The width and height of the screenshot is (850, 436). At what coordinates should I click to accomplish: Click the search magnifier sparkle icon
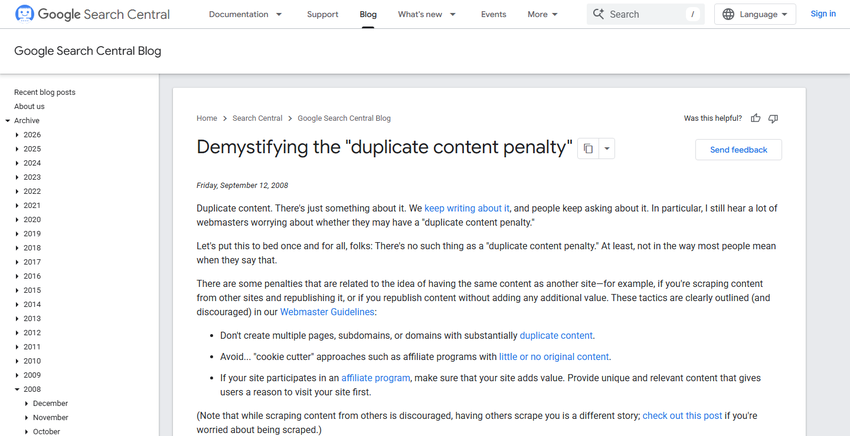coord(598,14)
